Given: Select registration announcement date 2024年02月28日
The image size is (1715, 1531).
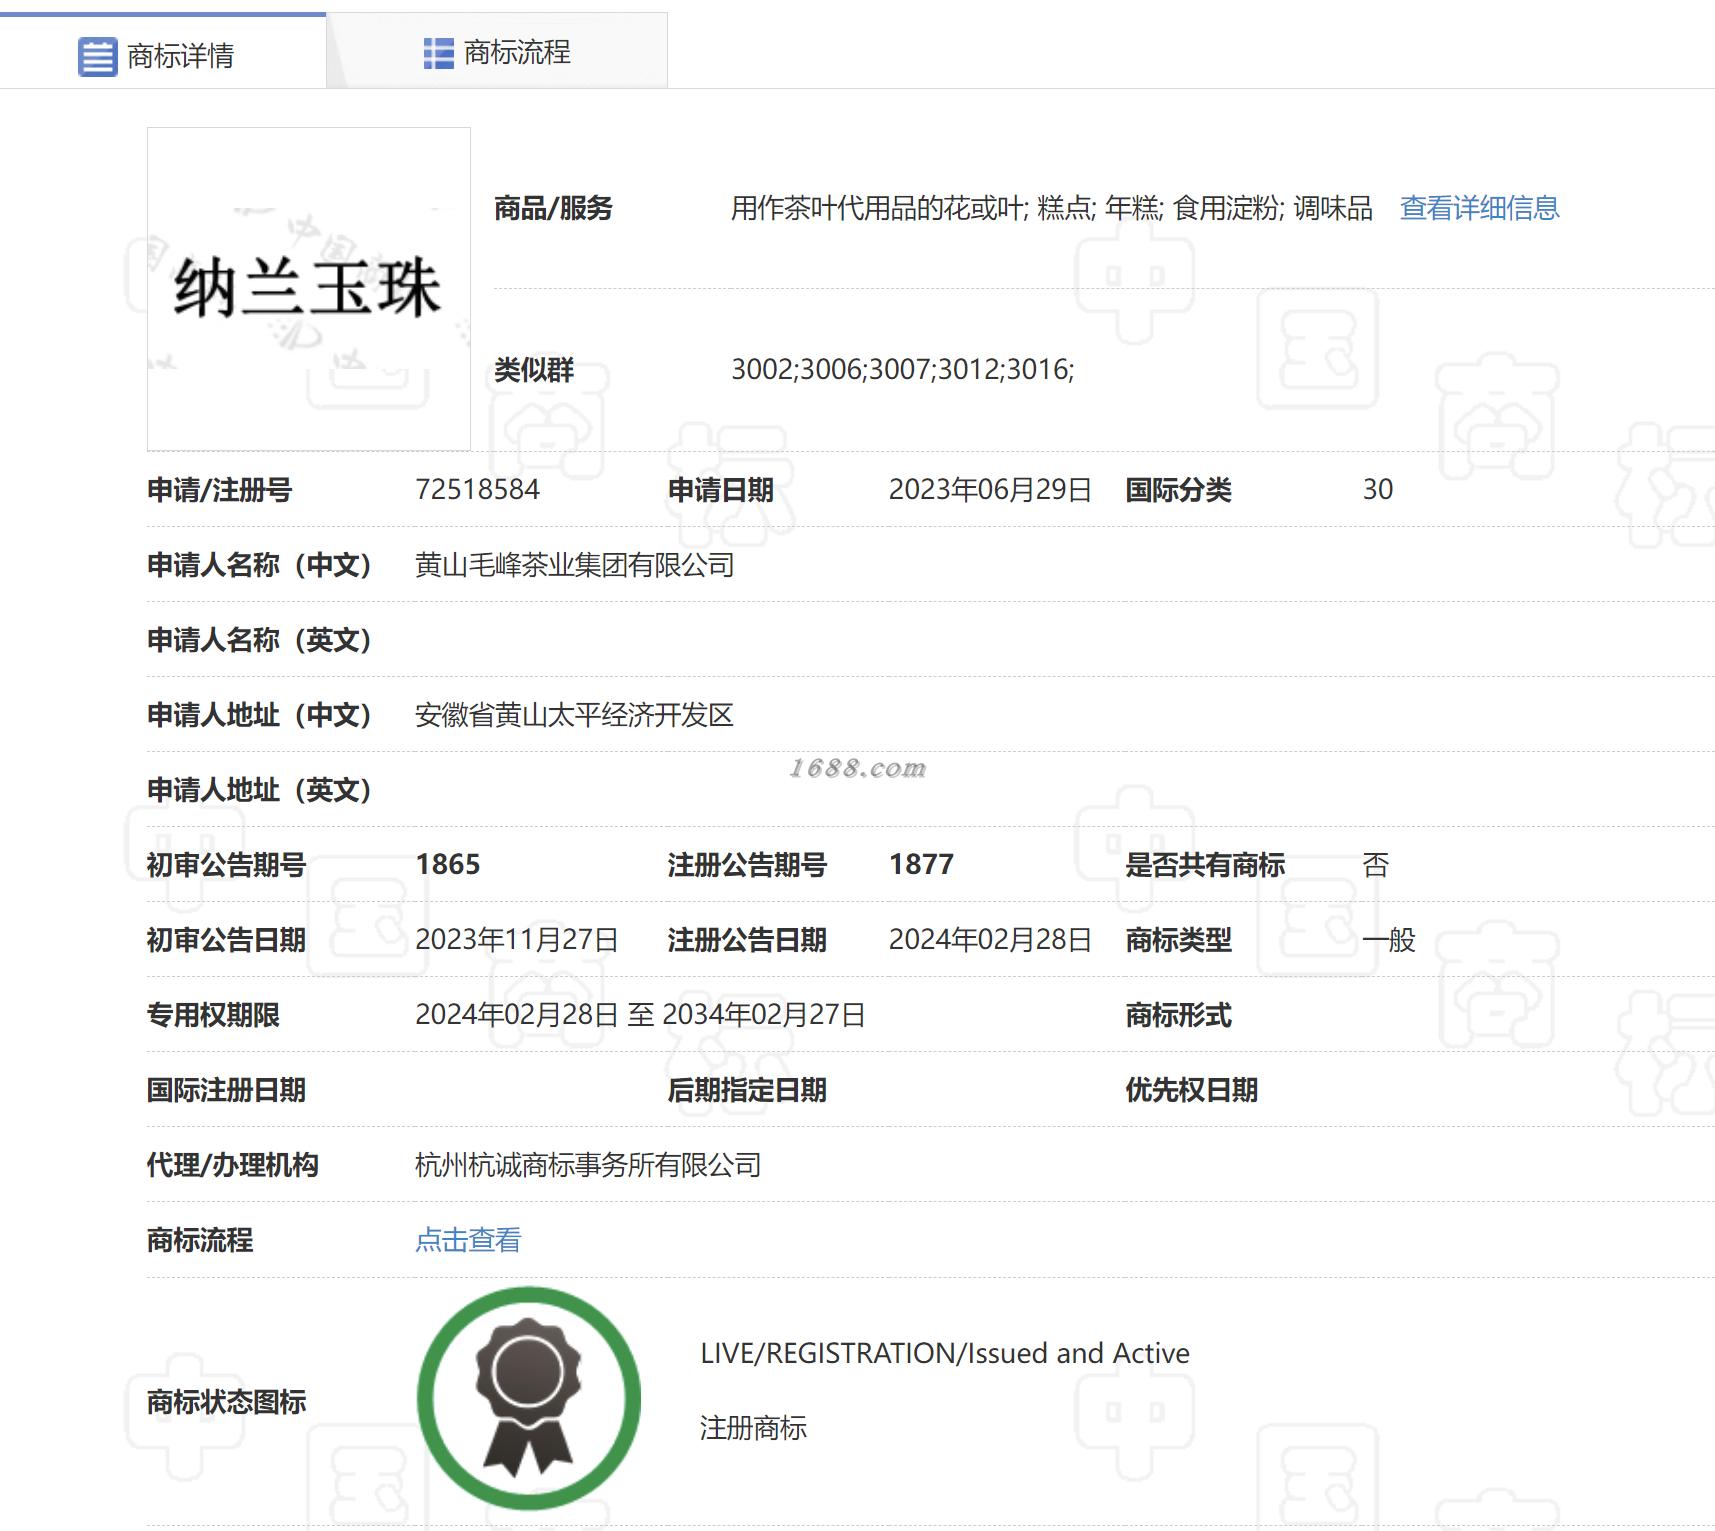Looking at the screenshot, I should point(990,939).
